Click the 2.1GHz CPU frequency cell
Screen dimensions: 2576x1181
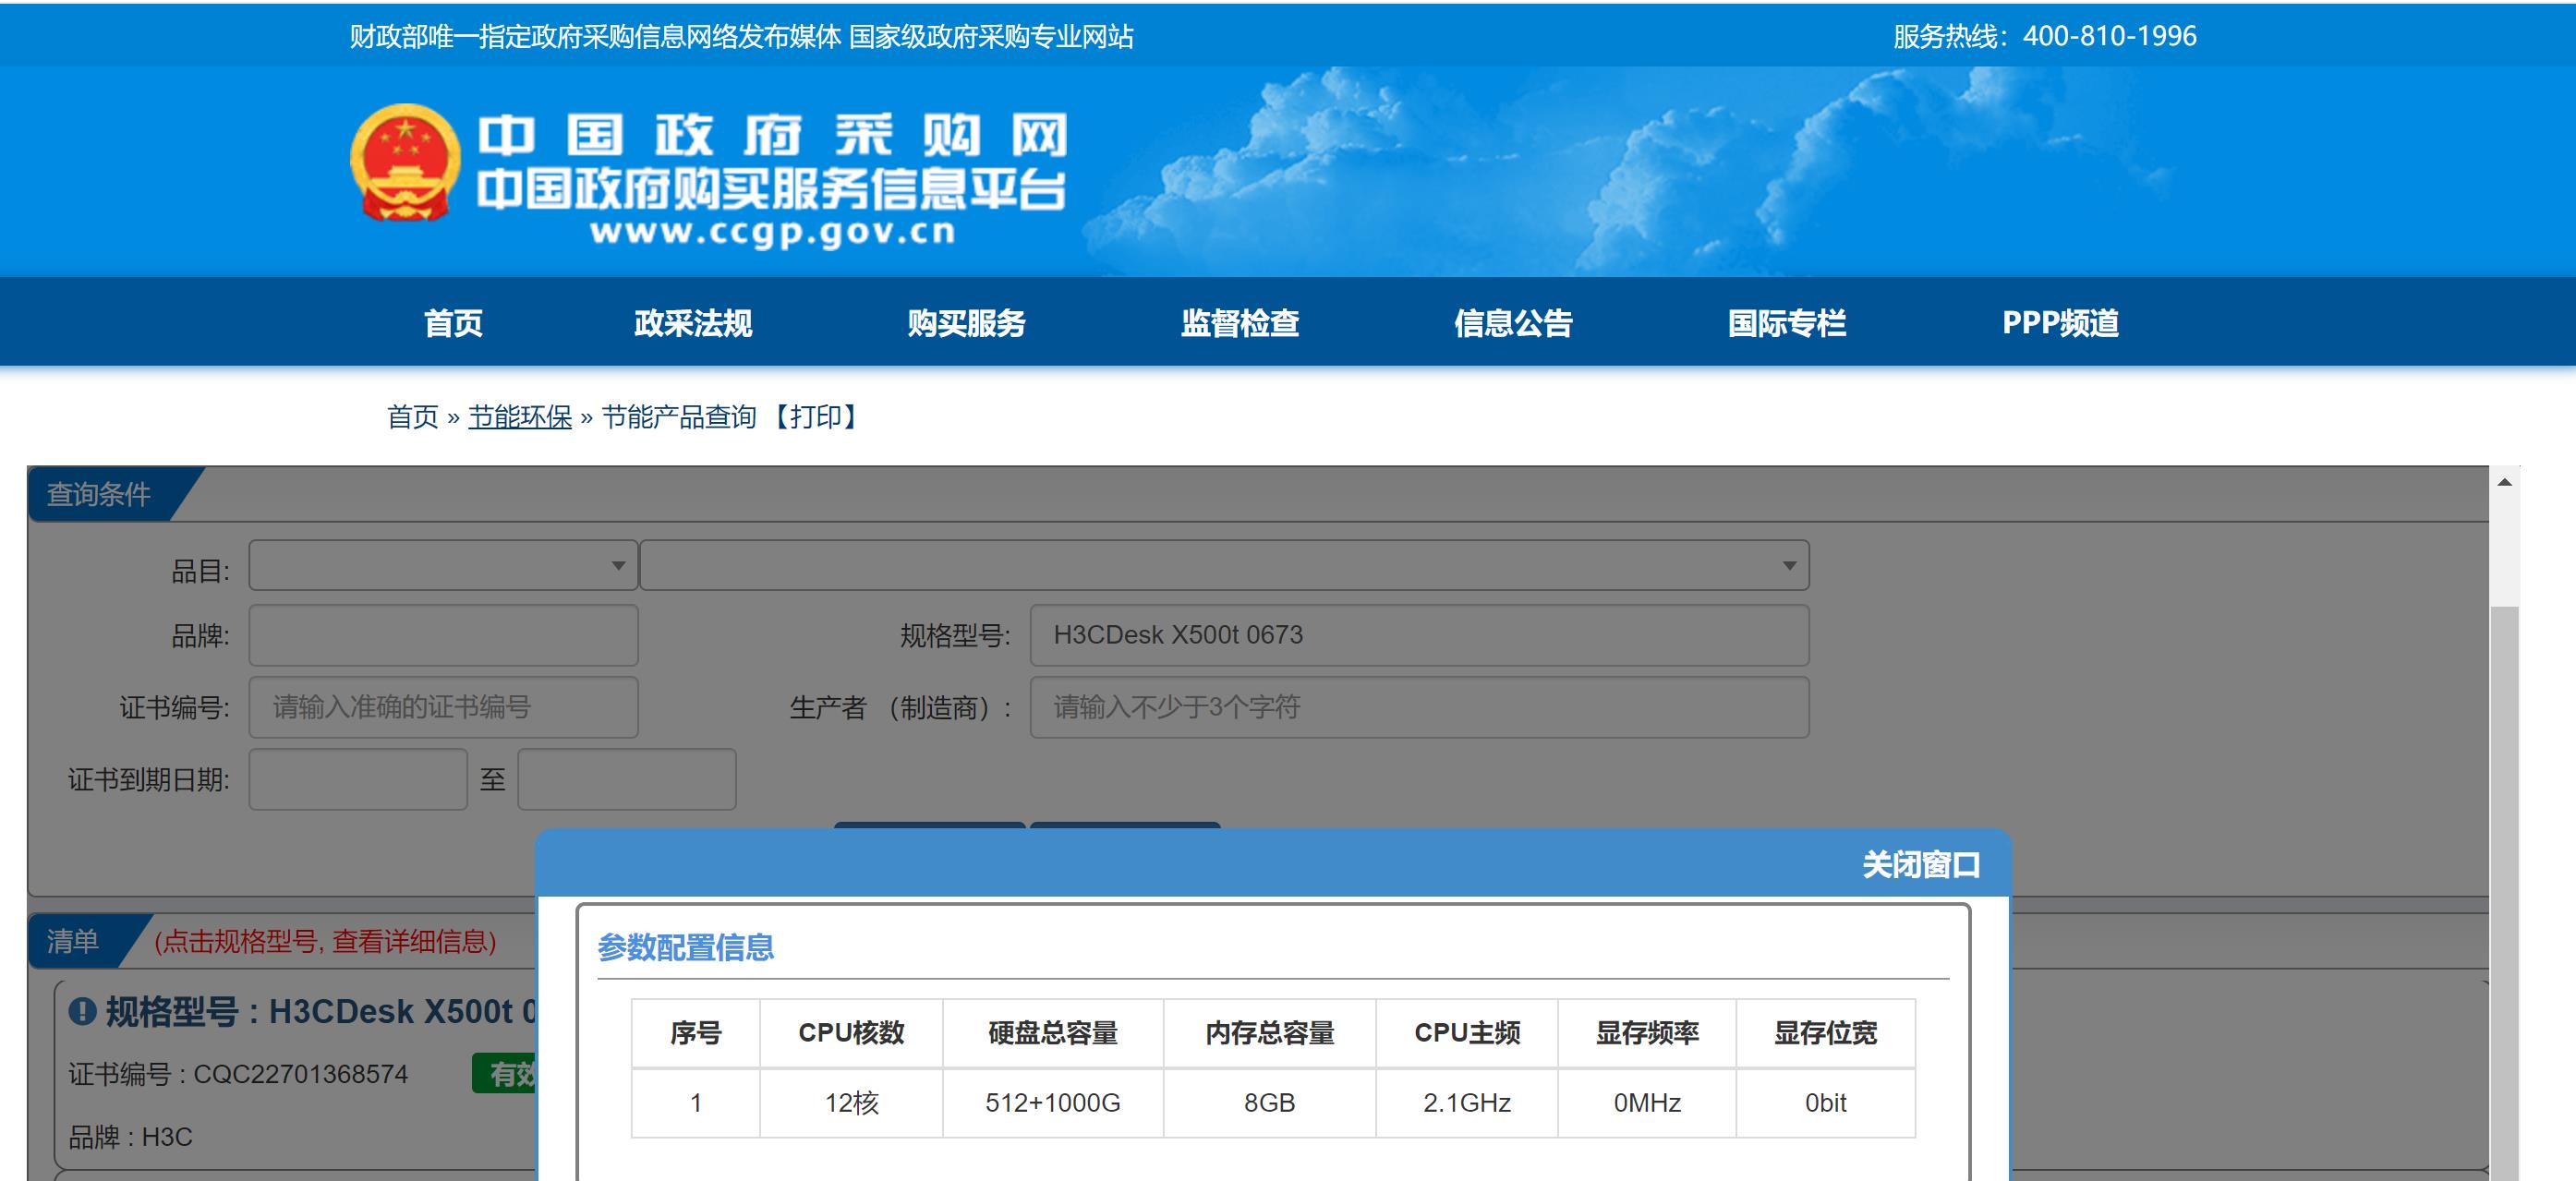point(1466,1103)
